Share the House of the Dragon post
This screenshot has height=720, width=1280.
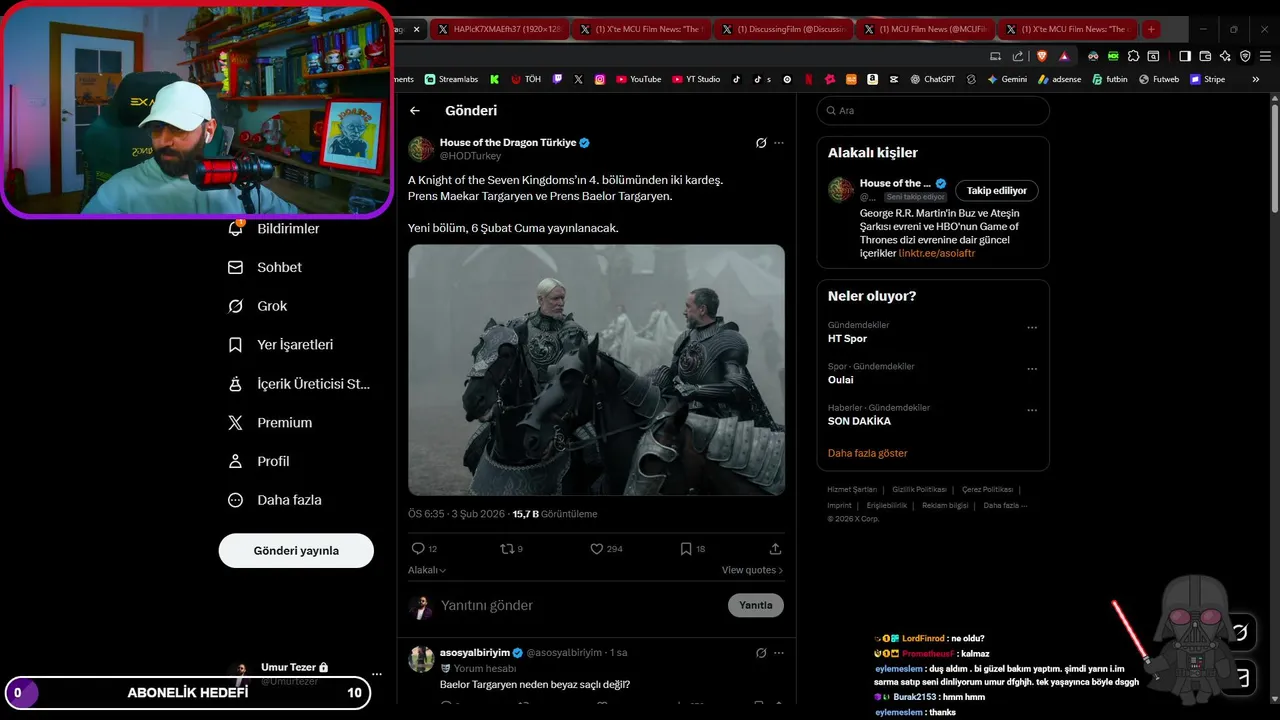coord(775,549)
